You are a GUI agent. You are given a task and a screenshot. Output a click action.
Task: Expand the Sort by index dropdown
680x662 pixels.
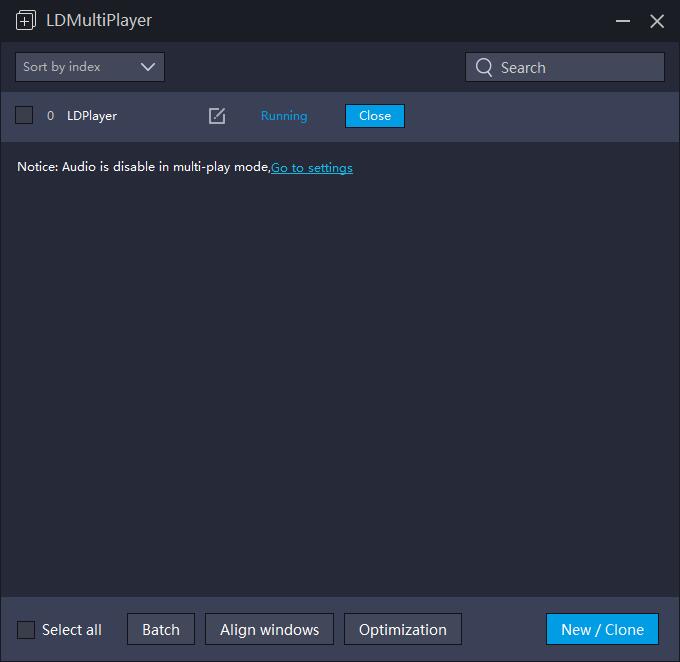90,67
